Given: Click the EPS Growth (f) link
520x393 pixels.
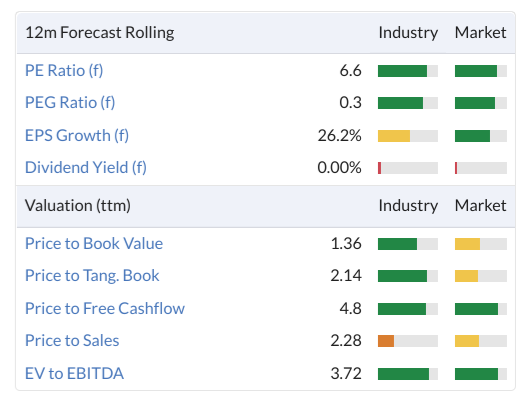Looking at the screenshot, I should pyautogui.click(x=77, y=135).
